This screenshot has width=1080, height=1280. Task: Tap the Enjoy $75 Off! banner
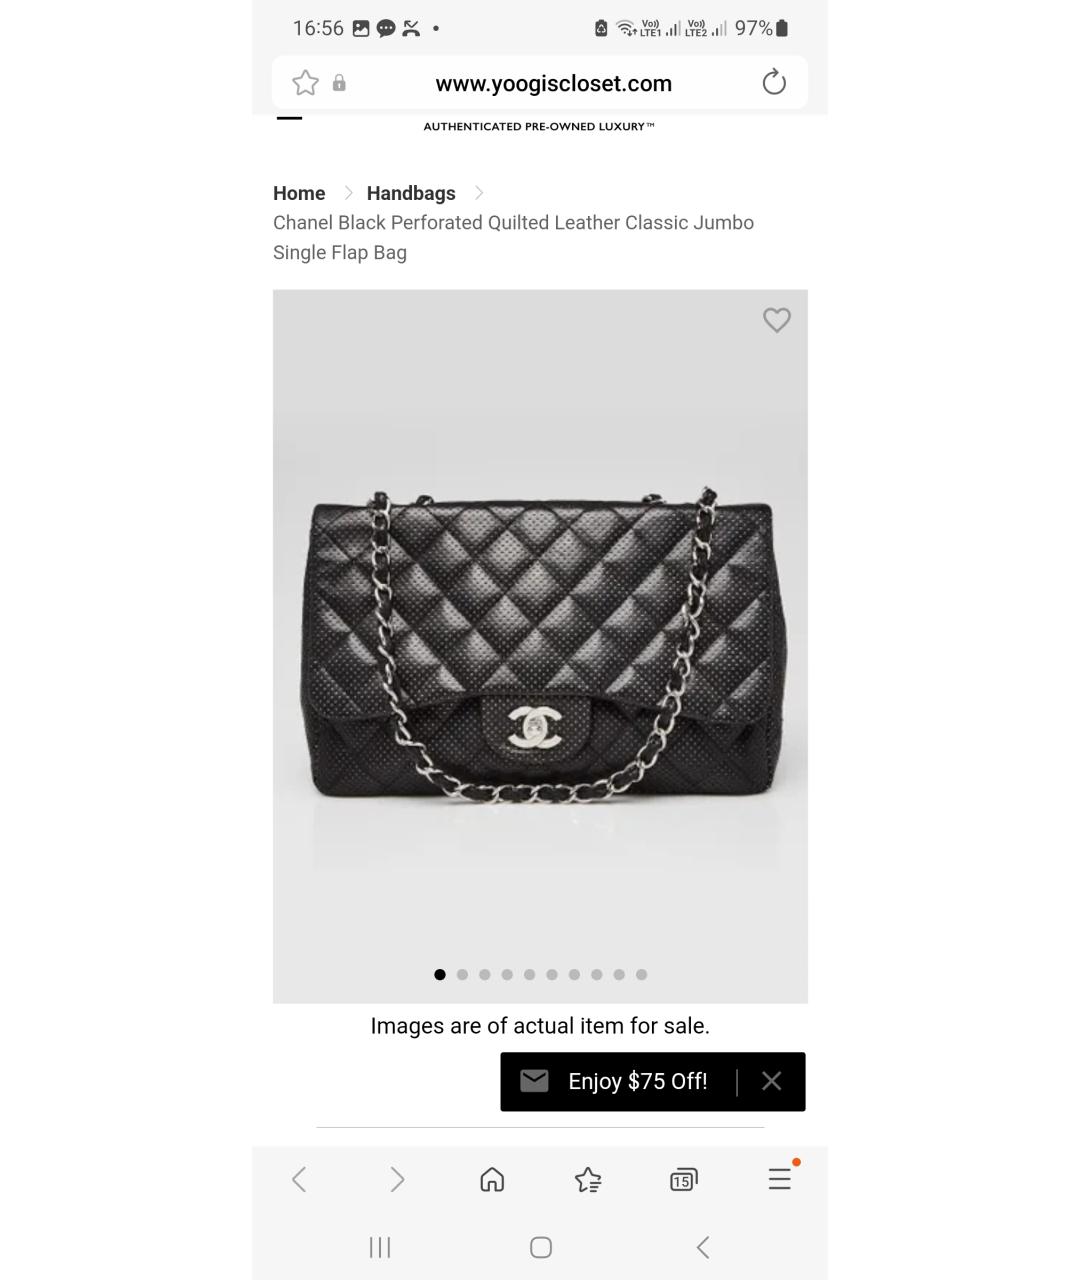click(637, 1081)
